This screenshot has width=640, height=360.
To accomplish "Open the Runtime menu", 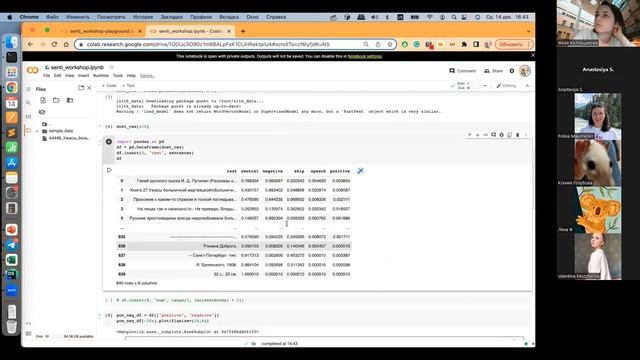I will pos(100,76).
